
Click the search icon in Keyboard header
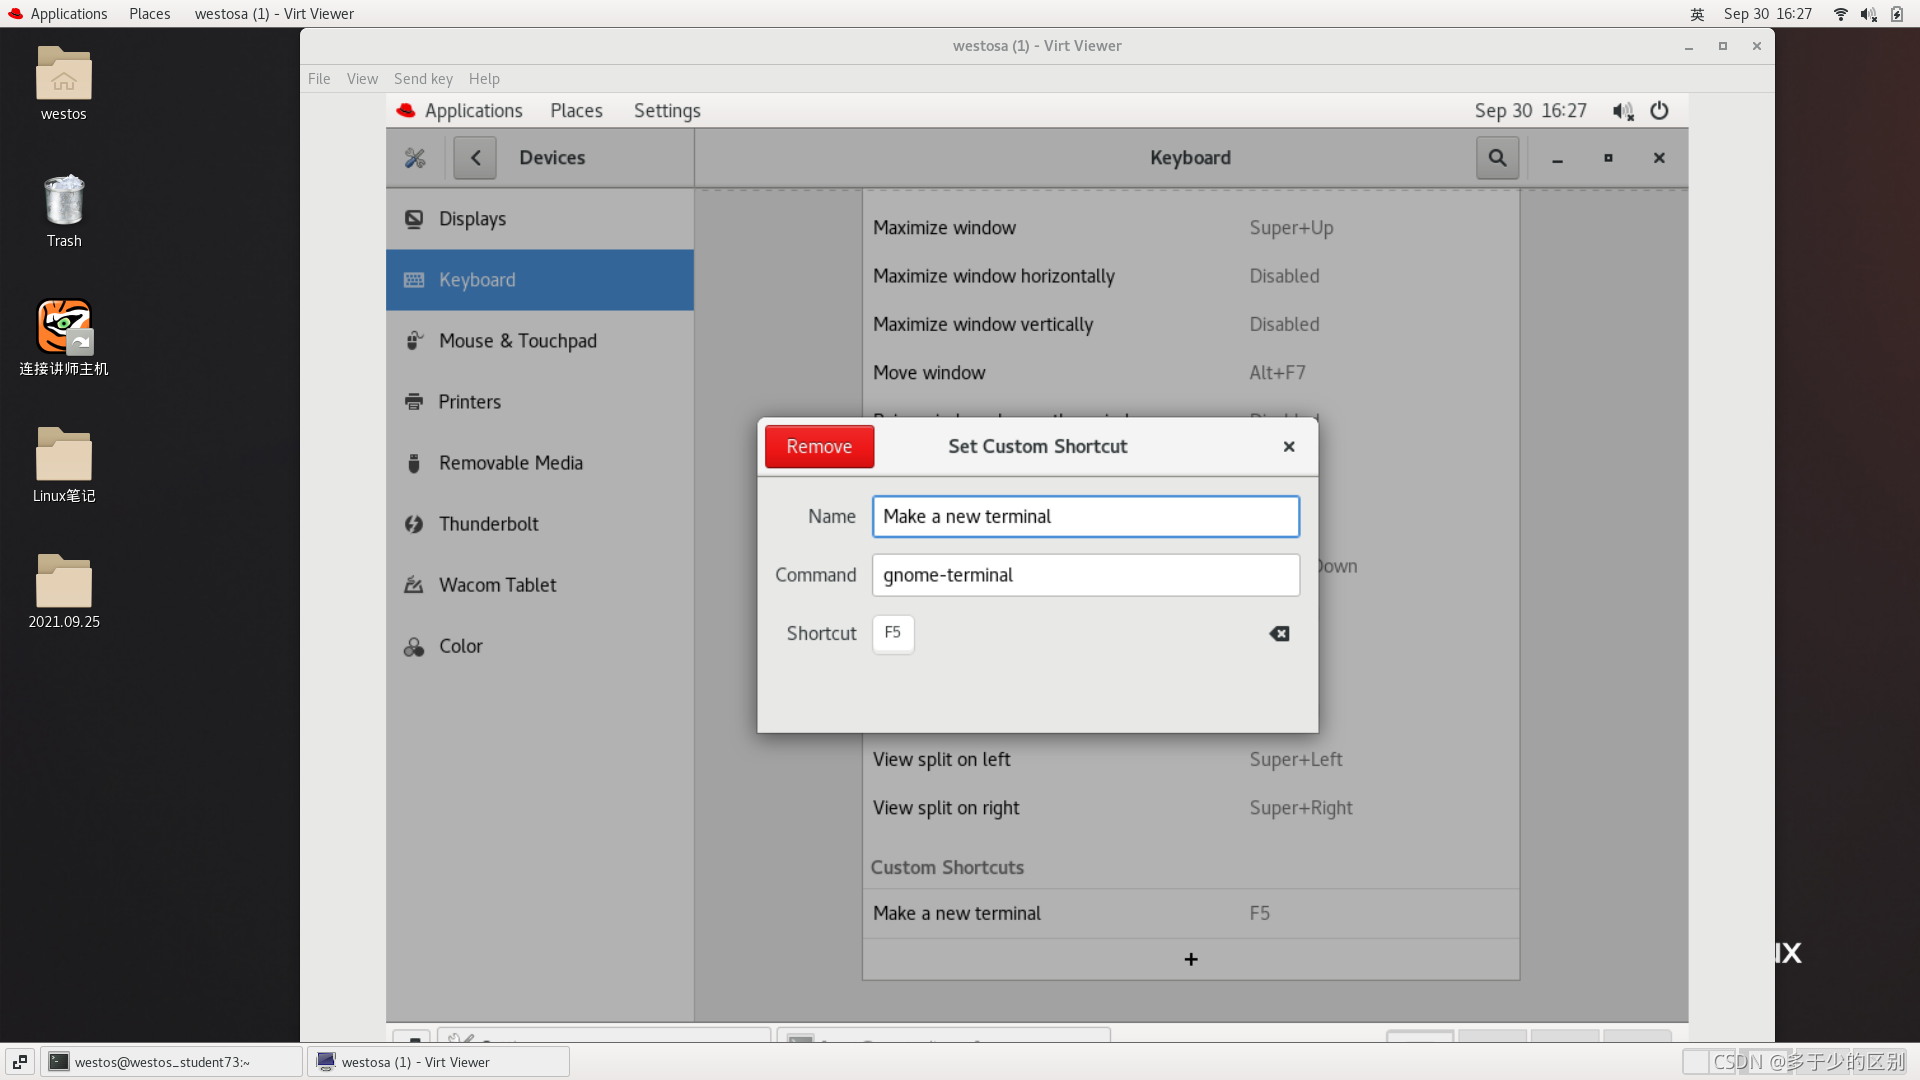click(x=1497, y=158)
